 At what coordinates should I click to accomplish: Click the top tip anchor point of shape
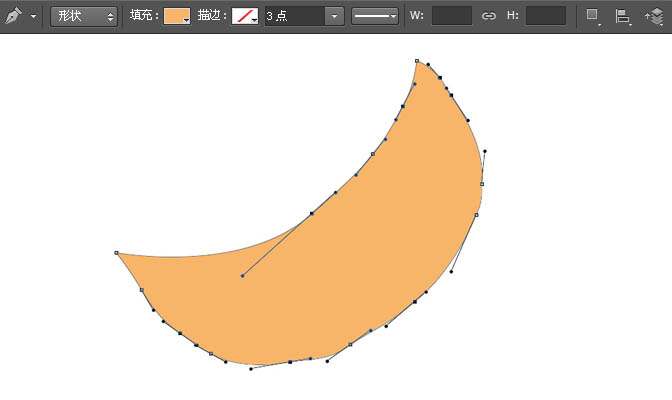click(417, 61)
